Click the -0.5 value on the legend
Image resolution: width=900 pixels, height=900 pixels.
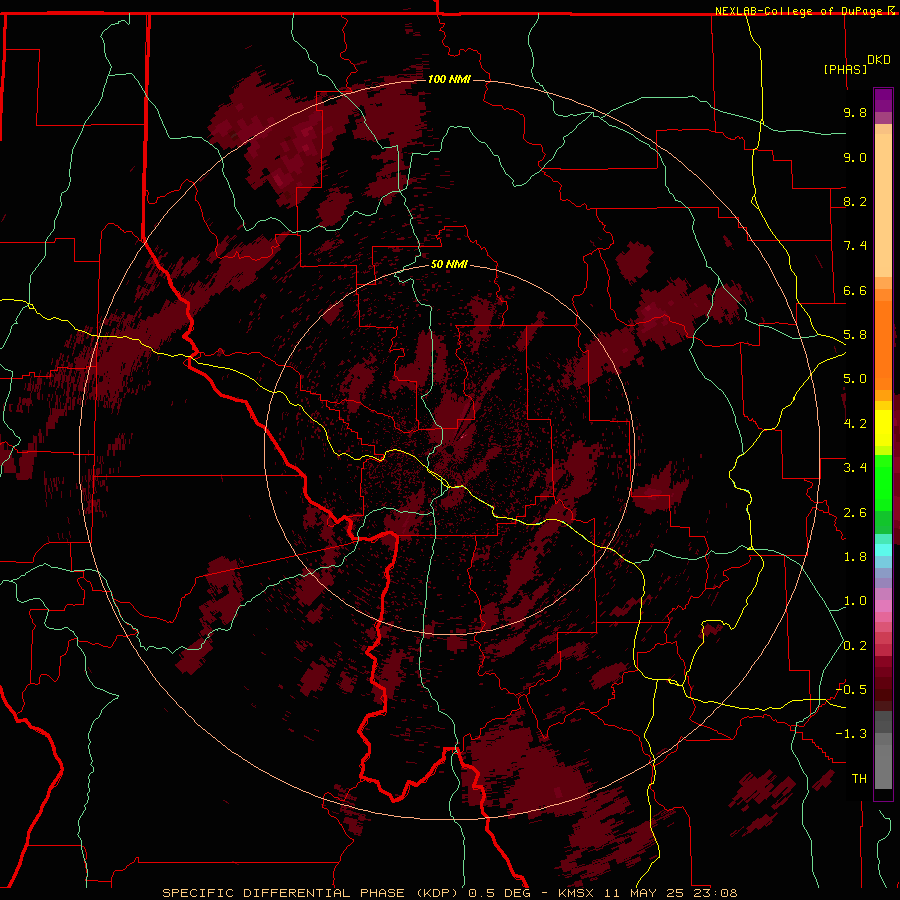851,690
